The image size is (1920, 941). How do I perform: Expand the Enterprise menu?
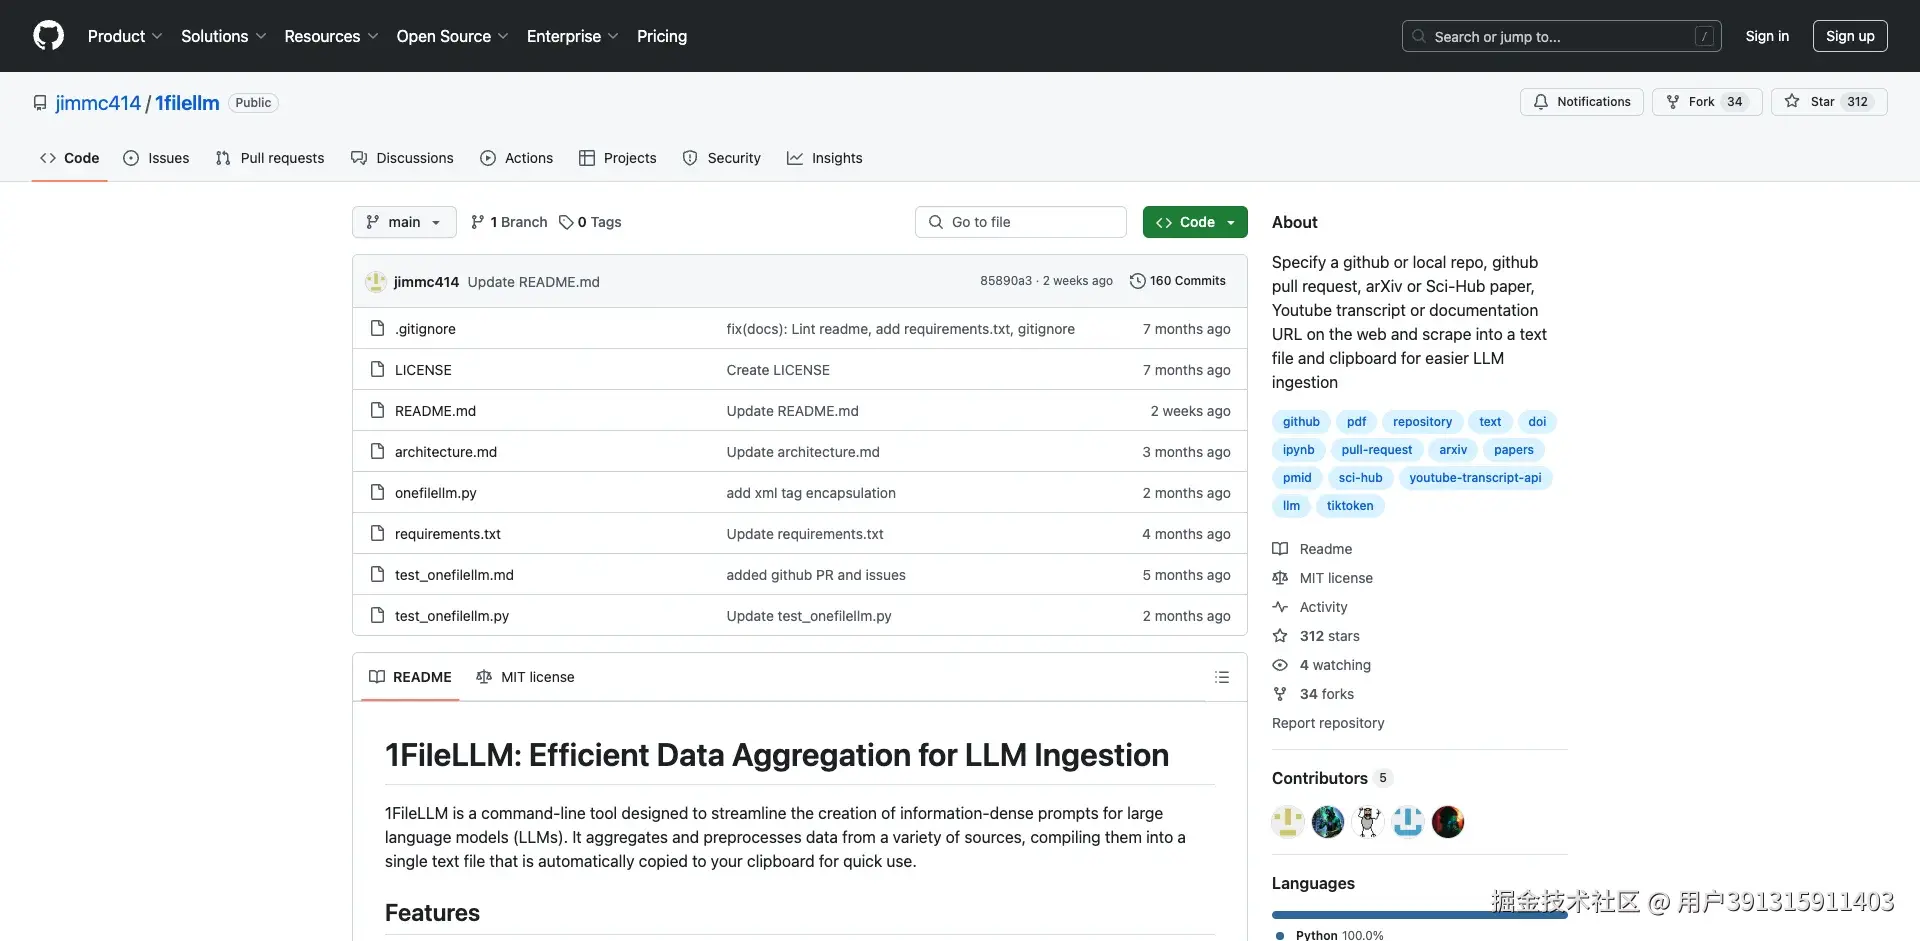[573, 36]
